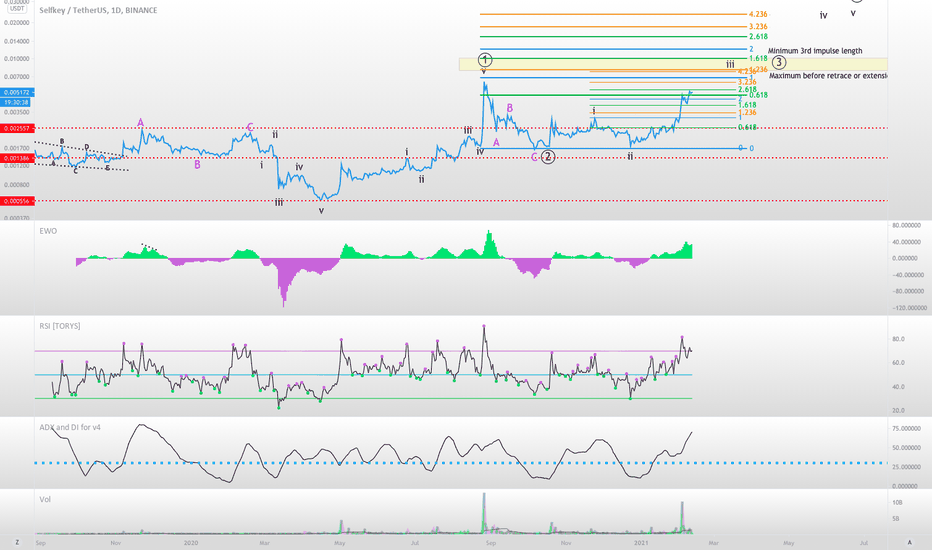Screen dimensions: 932x550
Task: Click the Maximum before retrace or extension note
Action: coord(828,76)
